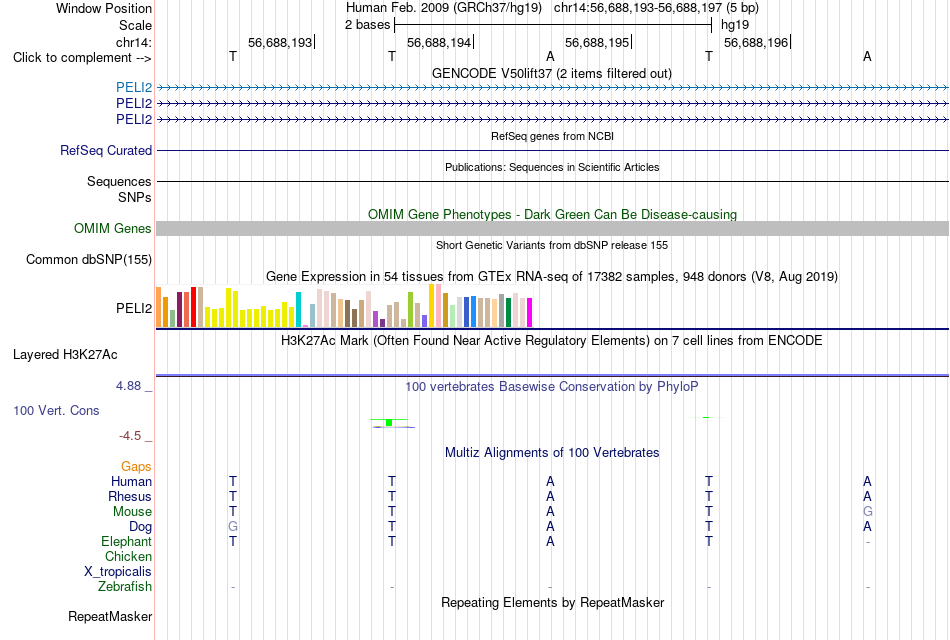Click the 'Human Feb. 2009 (GRCh37/hg19)' text
Viewport: 950px width, 640px height.
pos(444,8)
